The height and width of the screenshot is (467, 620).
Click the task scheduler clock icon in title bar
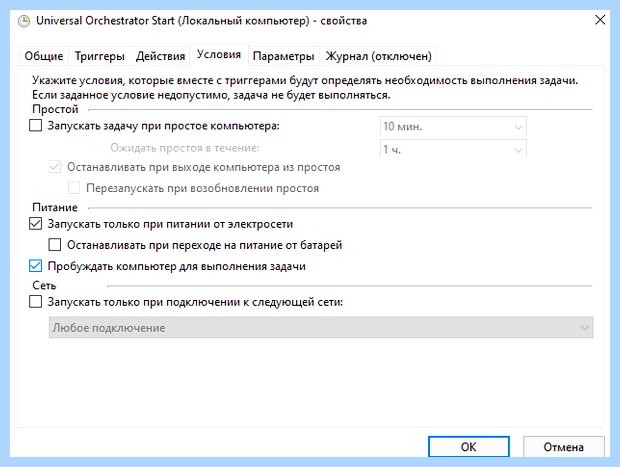click(24, 21)
